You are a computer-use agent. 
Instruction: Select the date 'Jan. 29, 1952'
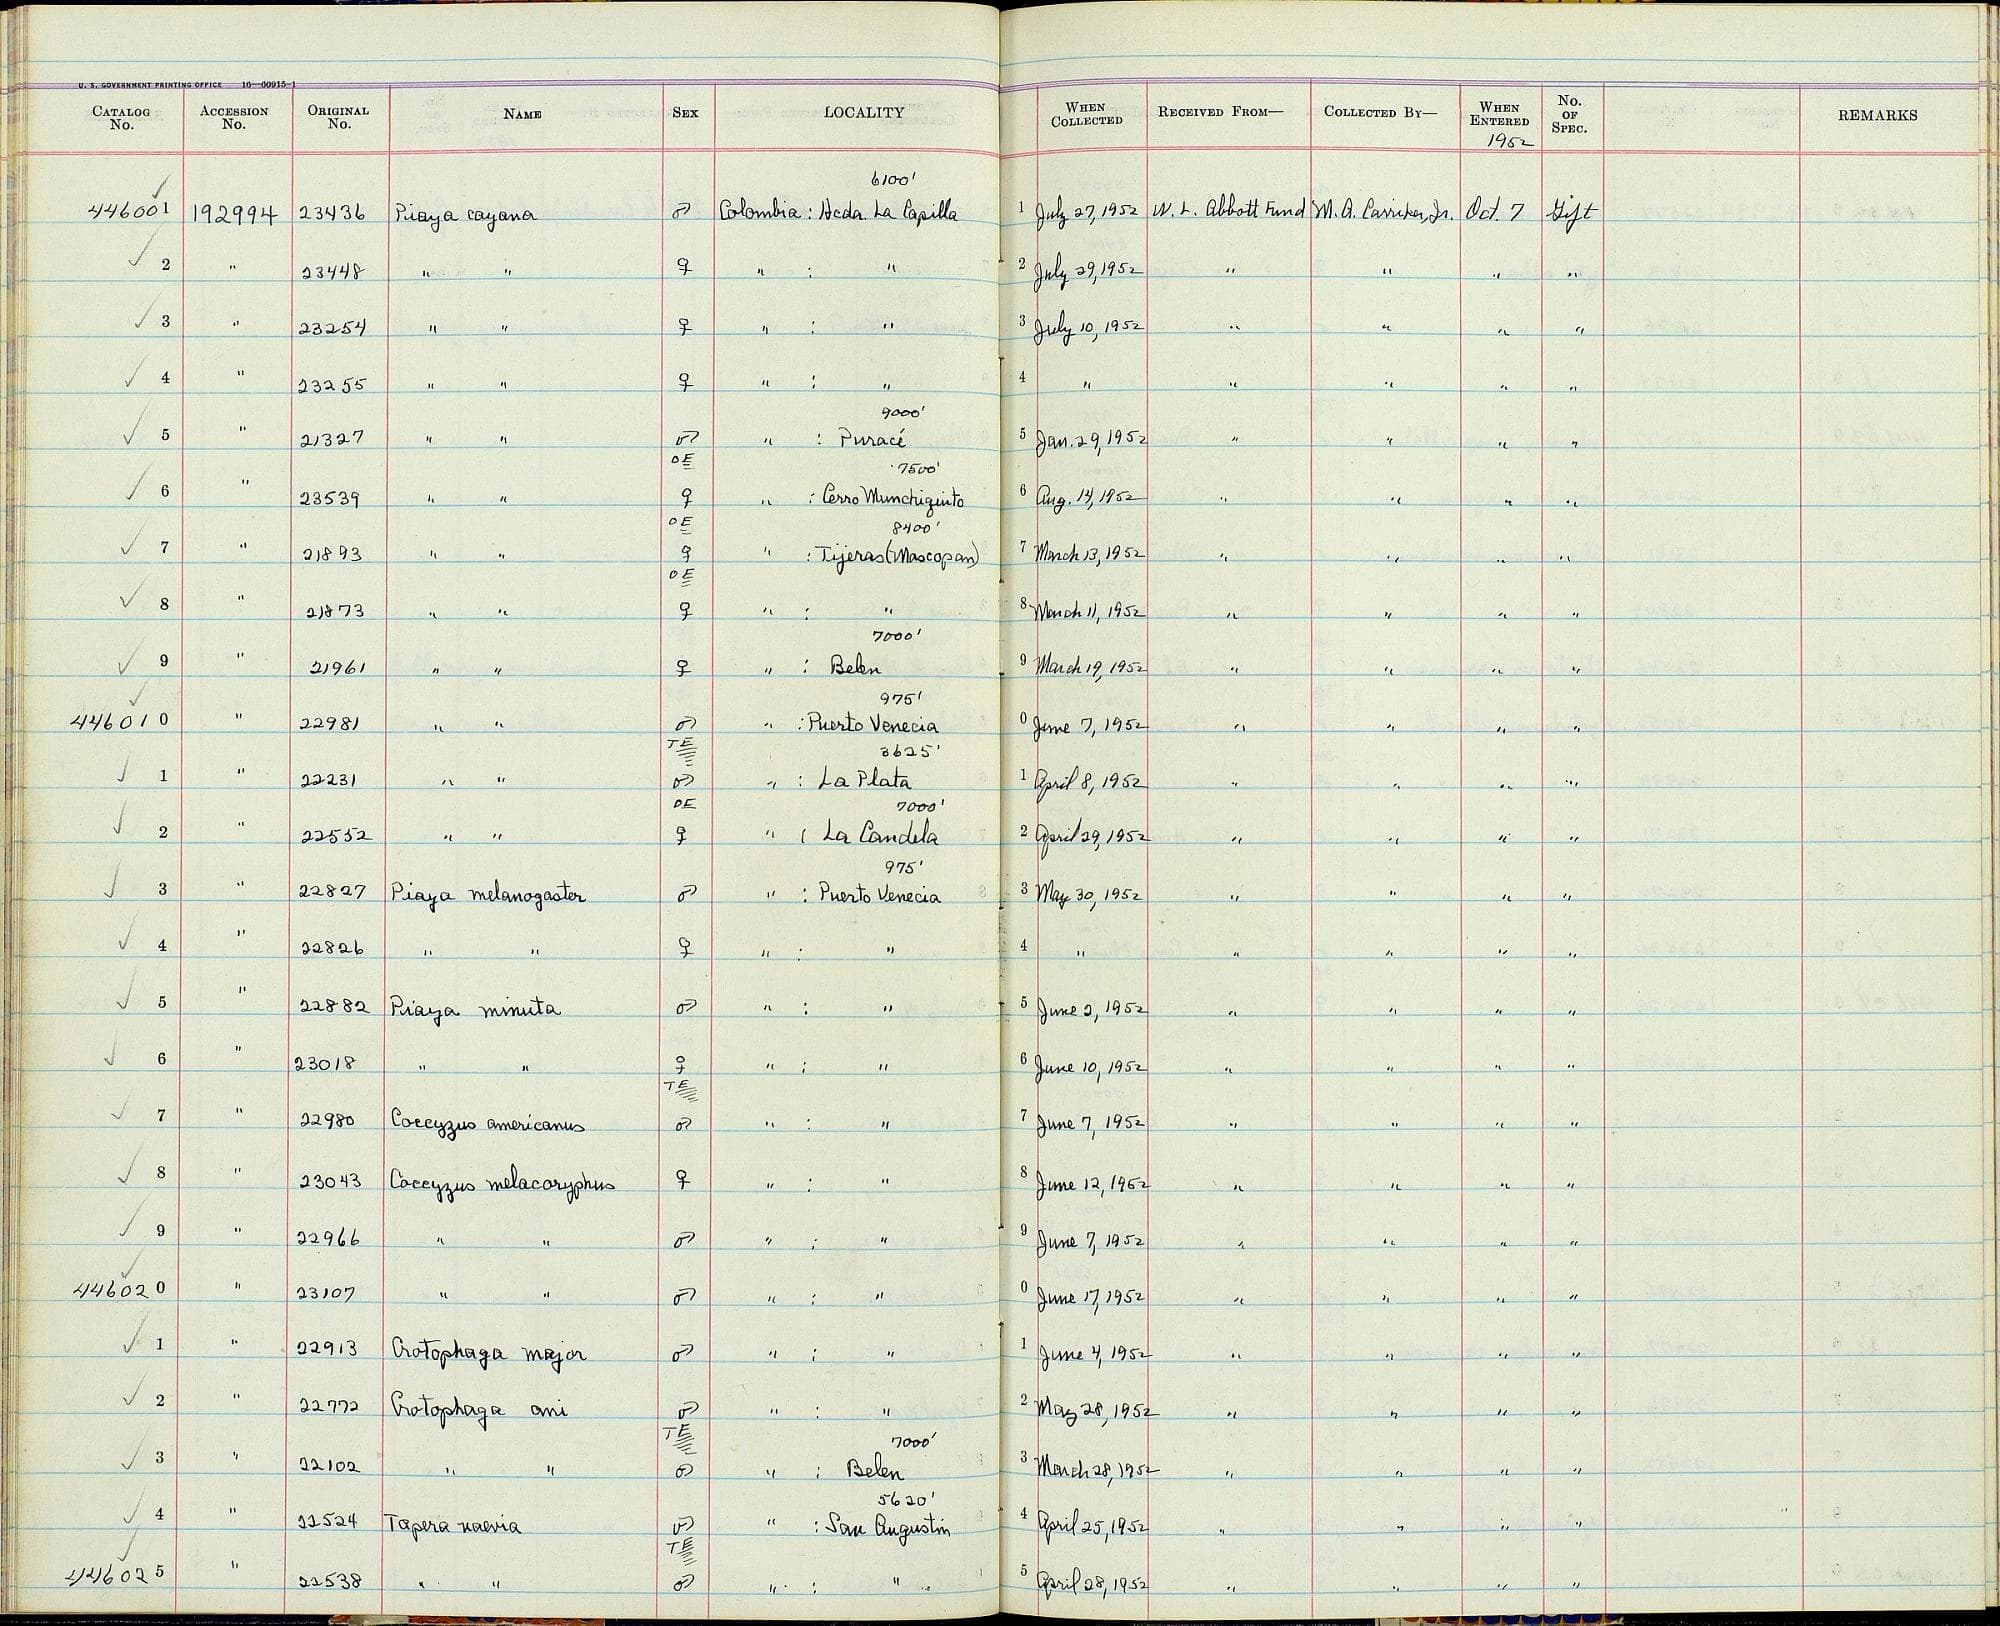pyautogui.click(x=1093, y=440)
